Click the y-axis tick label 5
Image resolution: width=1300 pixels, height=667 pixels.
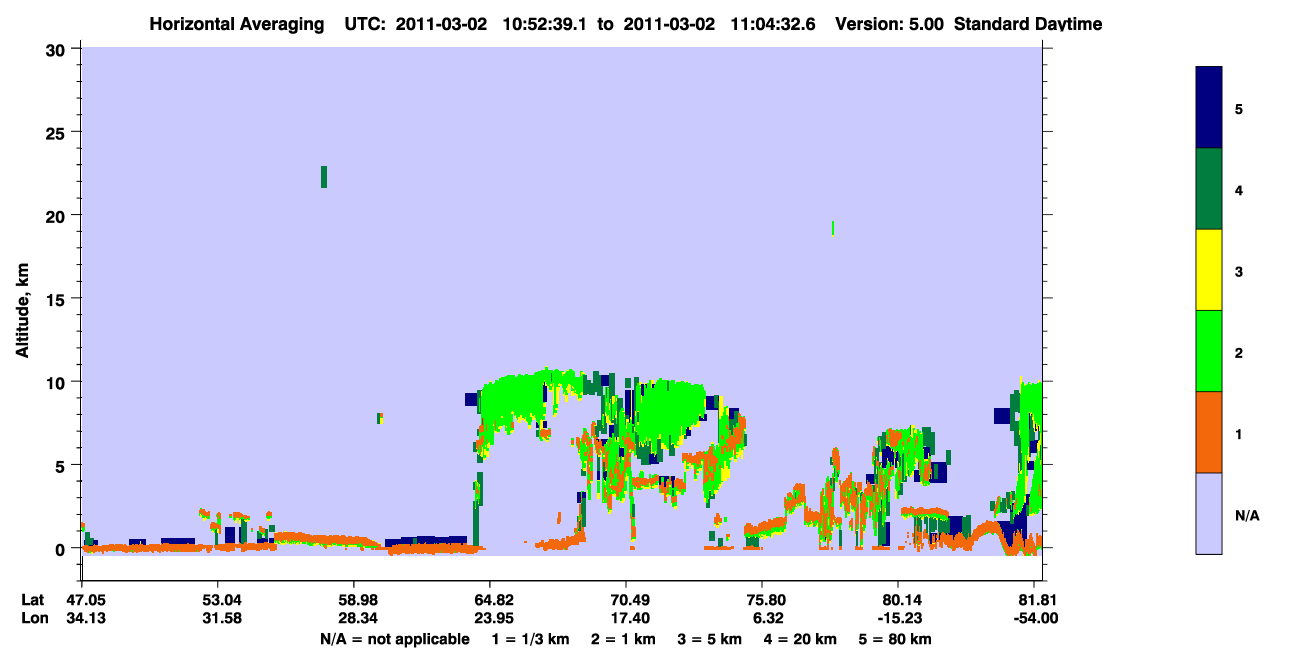62,465
